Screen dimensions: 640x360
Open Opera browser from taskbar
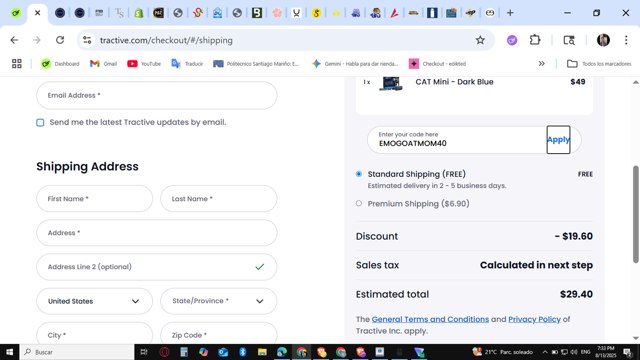(164, 352)
